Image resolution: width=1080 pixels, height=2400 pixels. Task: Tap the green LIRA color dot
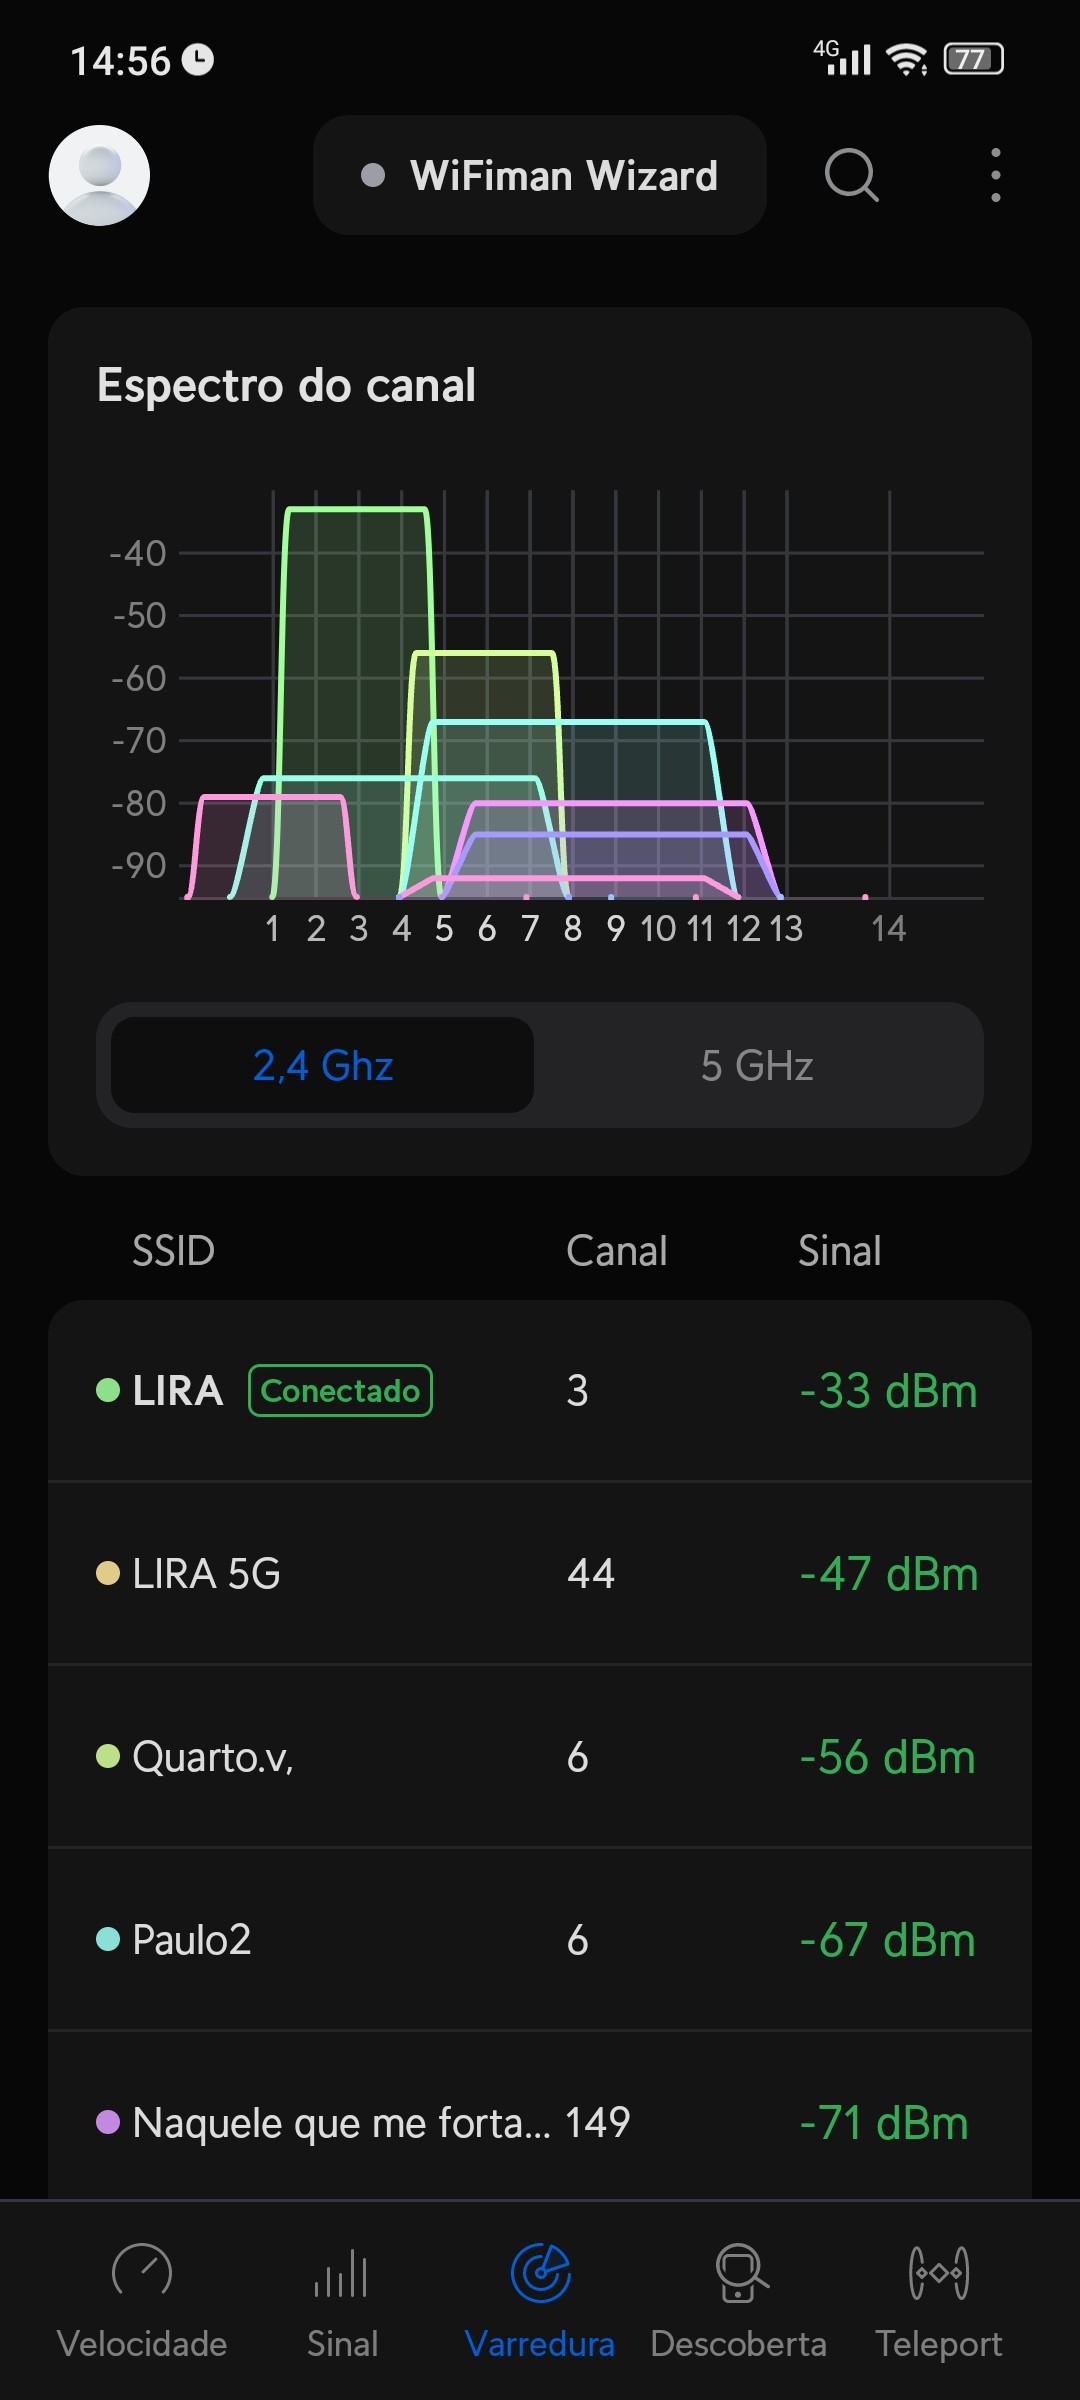point(108,1390)
